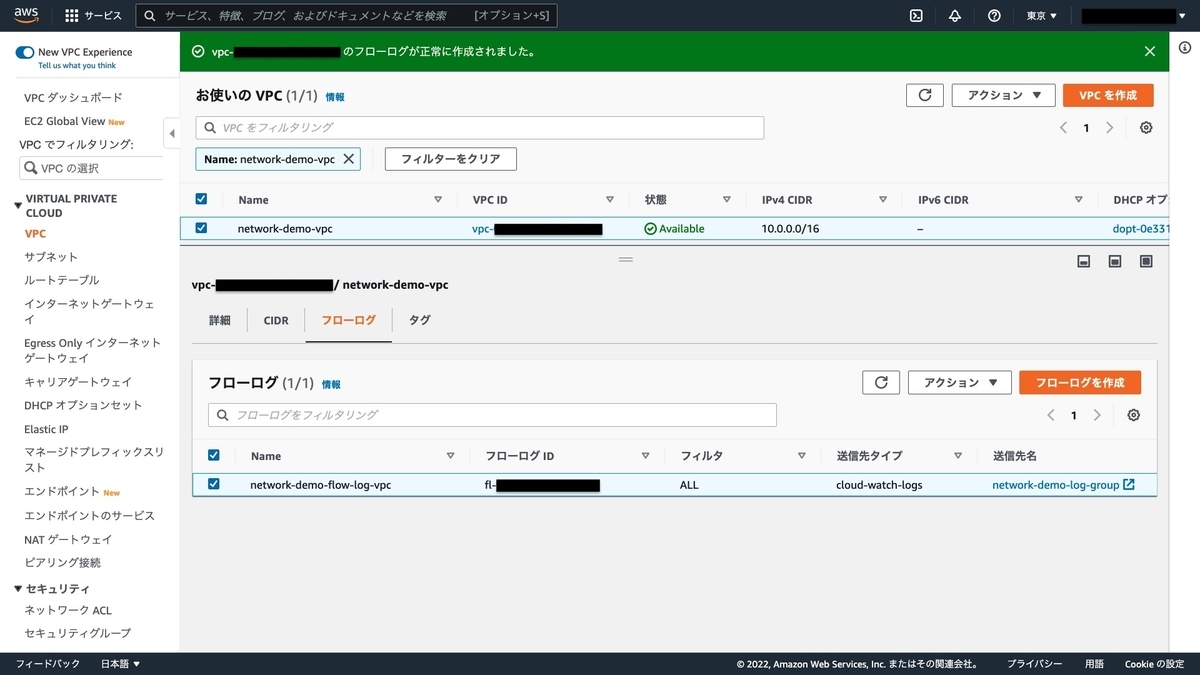Image resolution: width=1200 pixels, height=675 pixels.
Task: Click the フローログを作成 button
Action: point(1080,382)
